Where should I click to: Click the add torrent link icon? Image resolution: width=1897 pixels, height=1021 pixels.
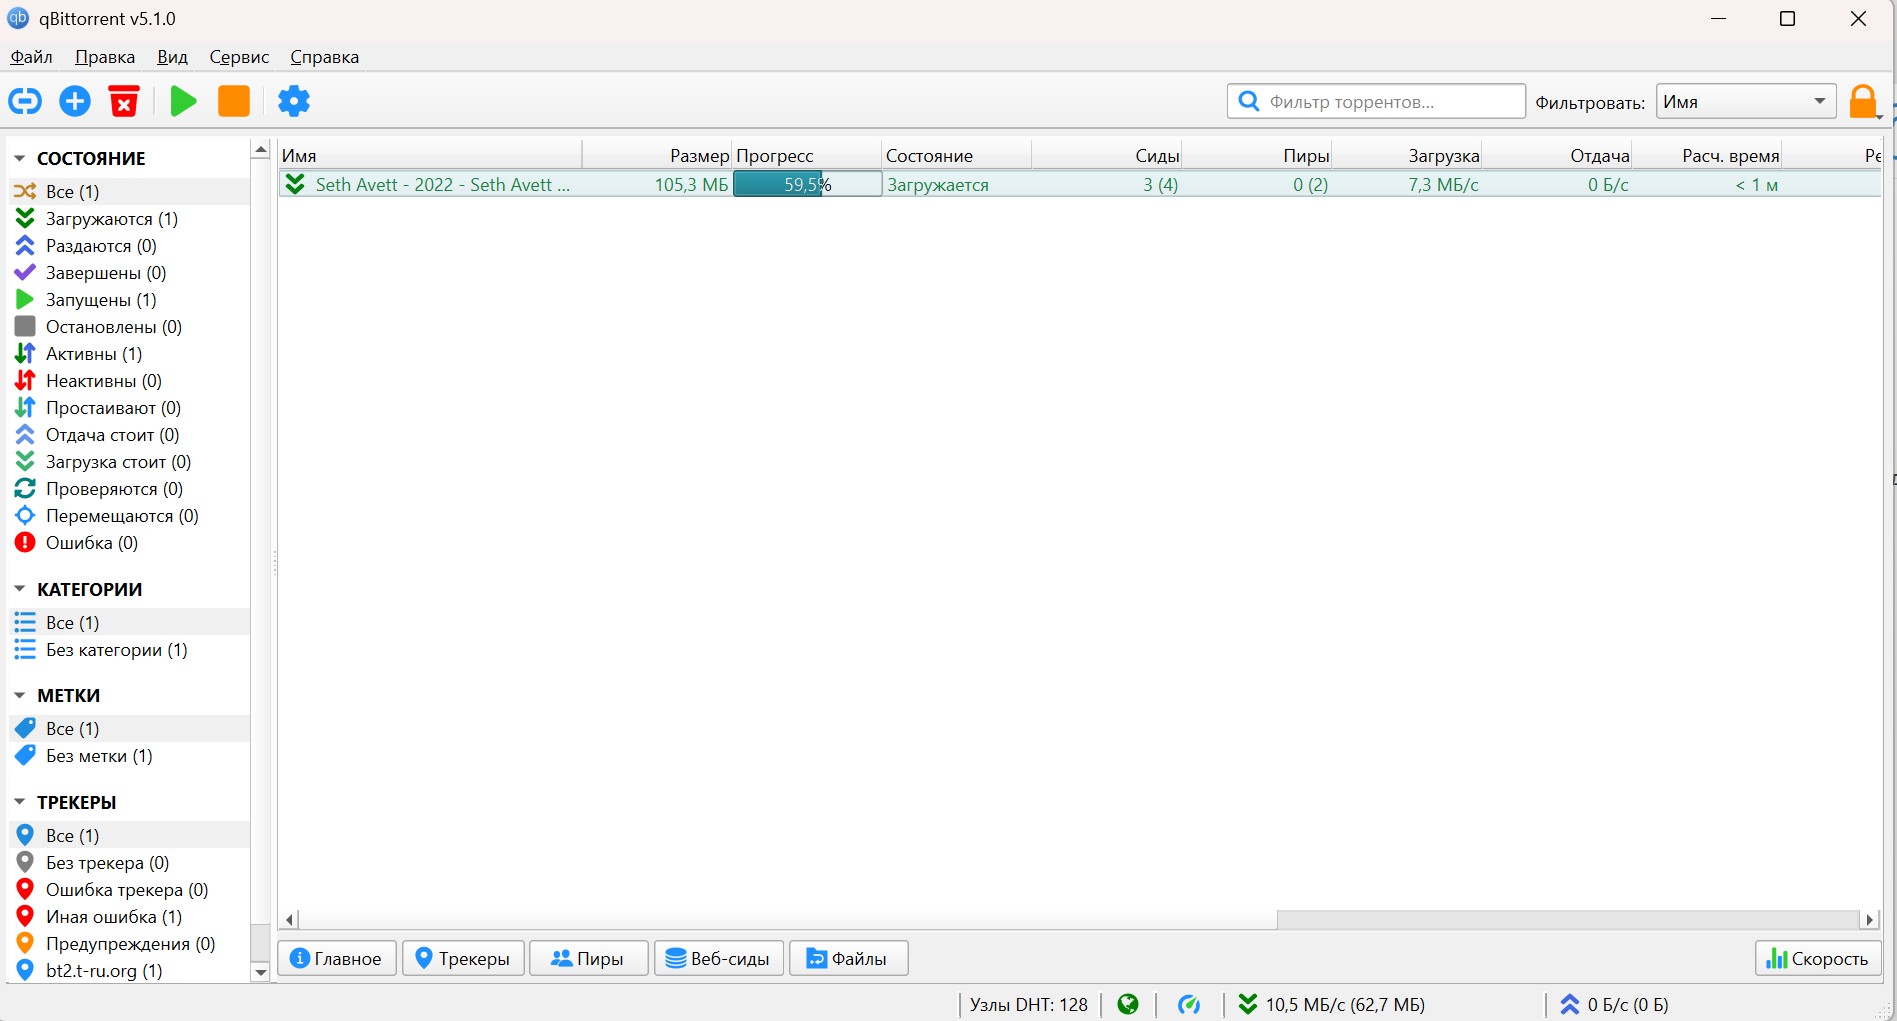[x=25, y=101]
